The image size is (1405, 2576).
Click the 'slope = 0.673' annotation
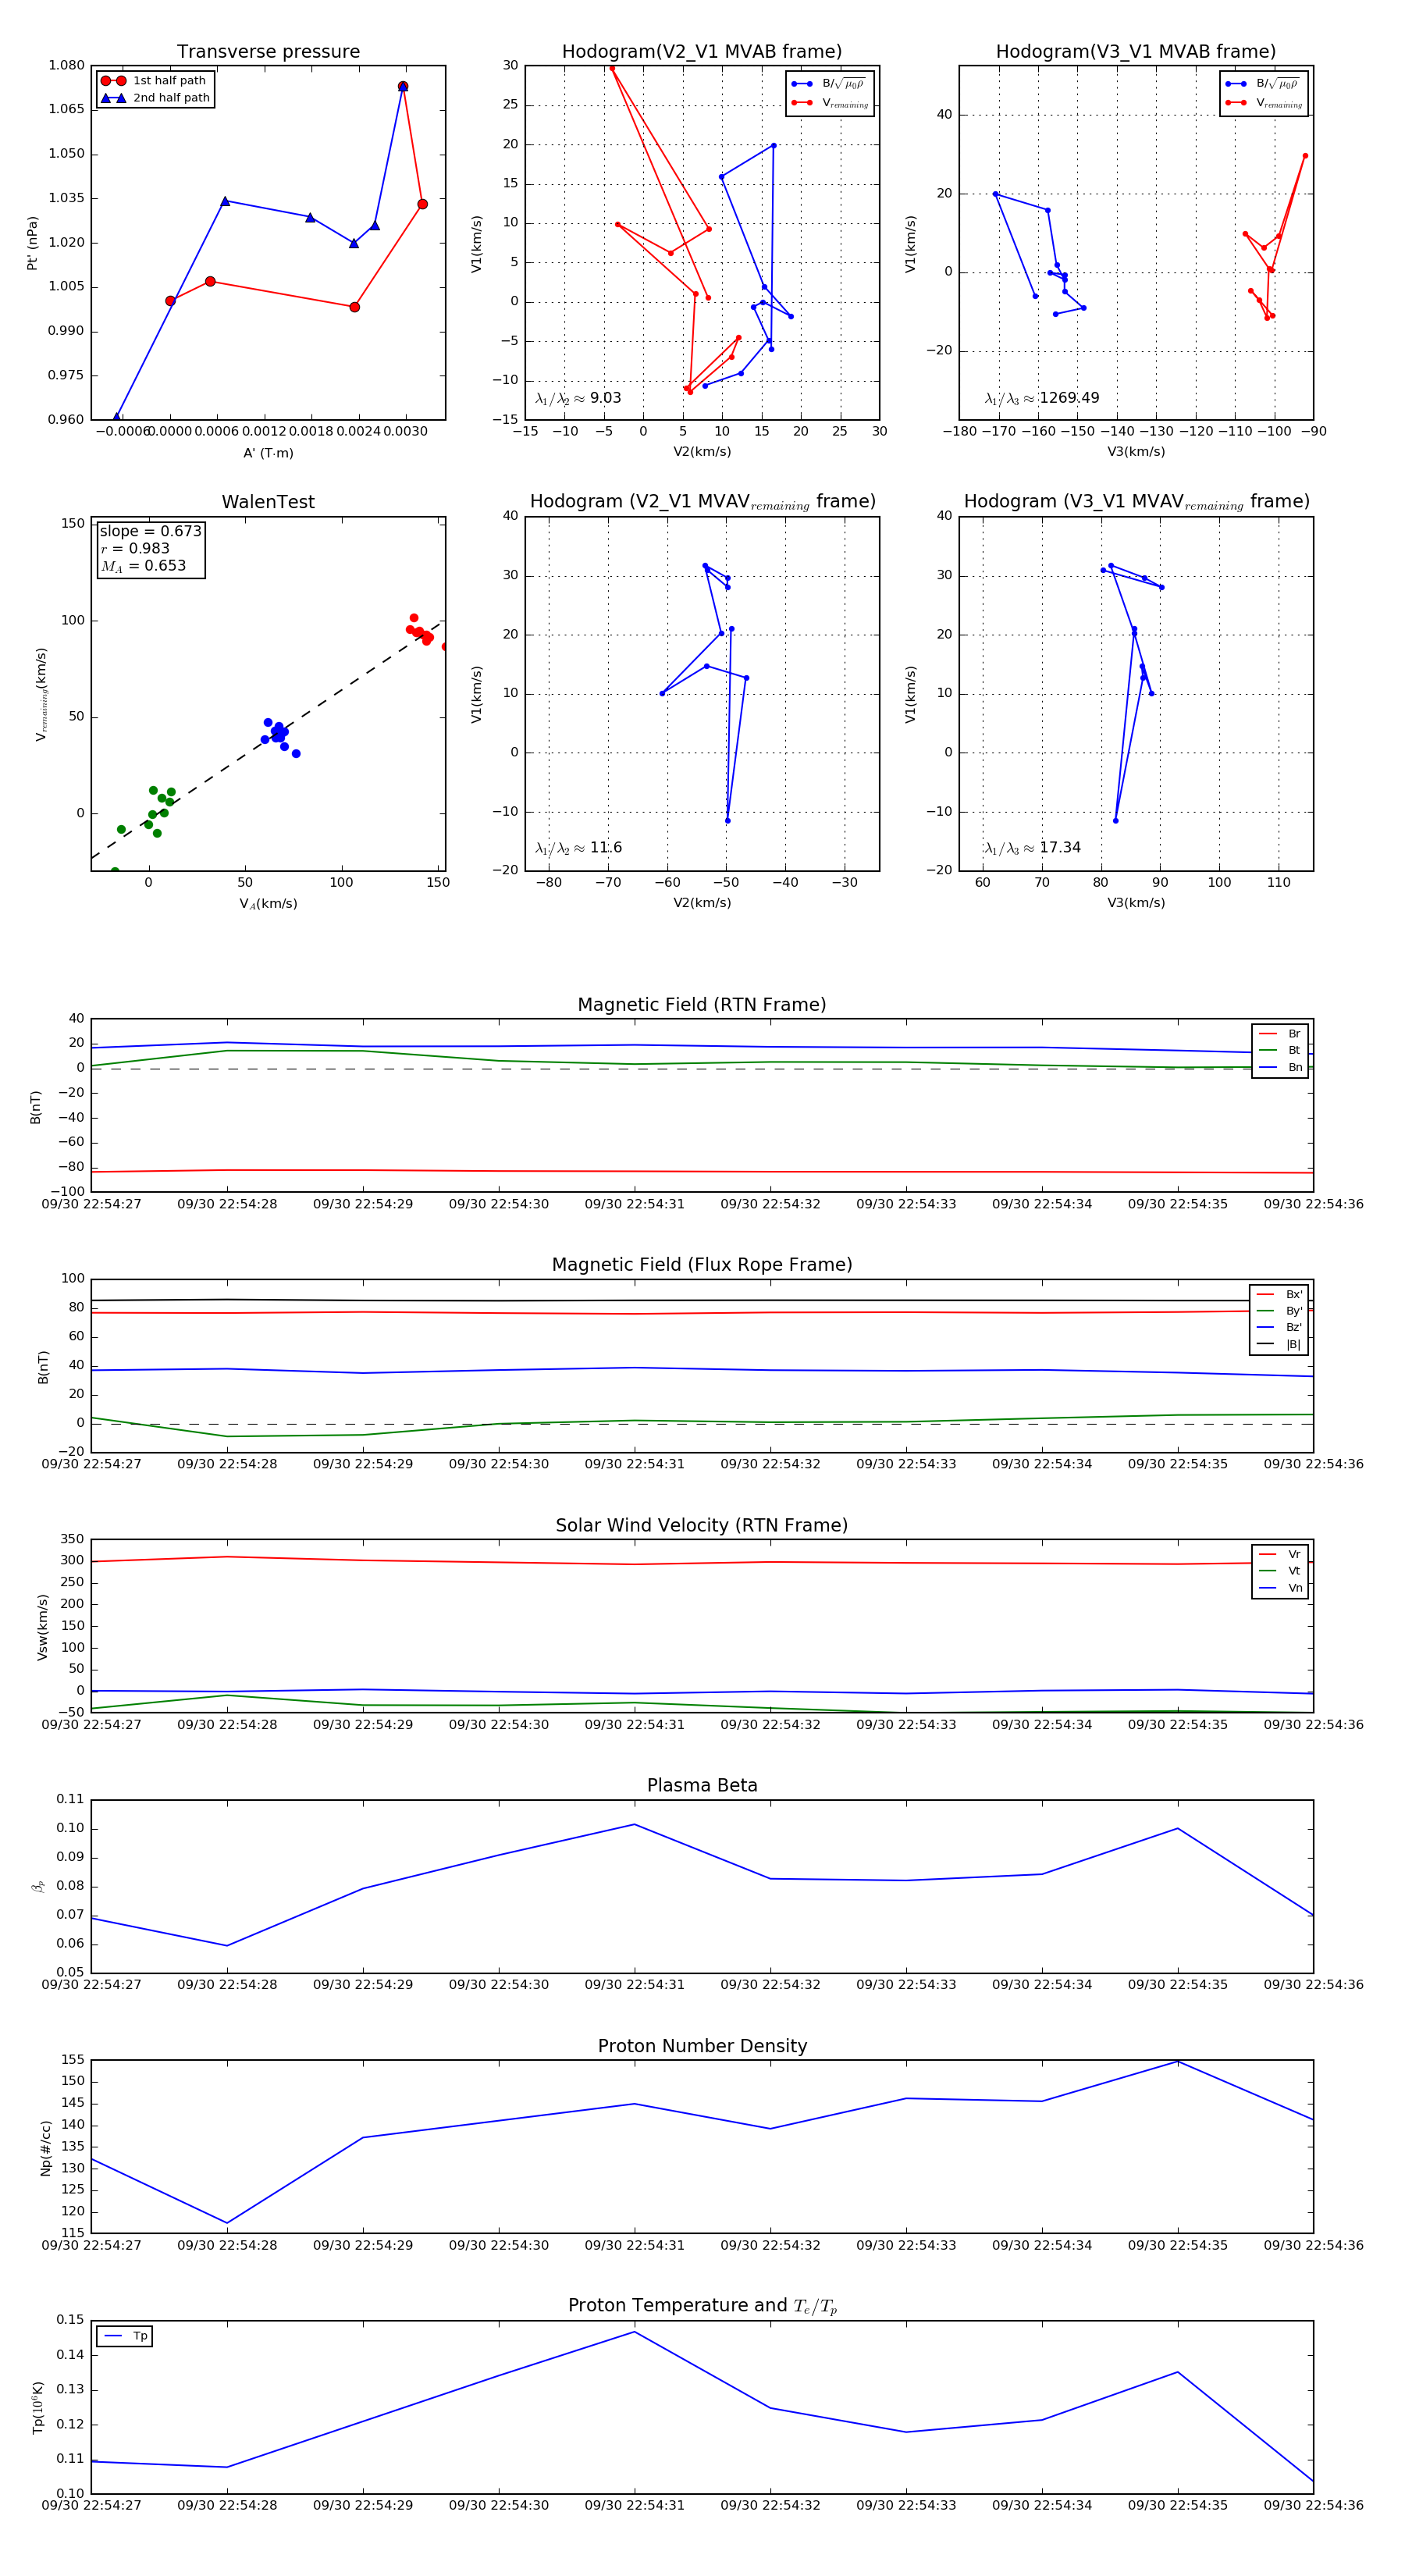tap(150, 531)
